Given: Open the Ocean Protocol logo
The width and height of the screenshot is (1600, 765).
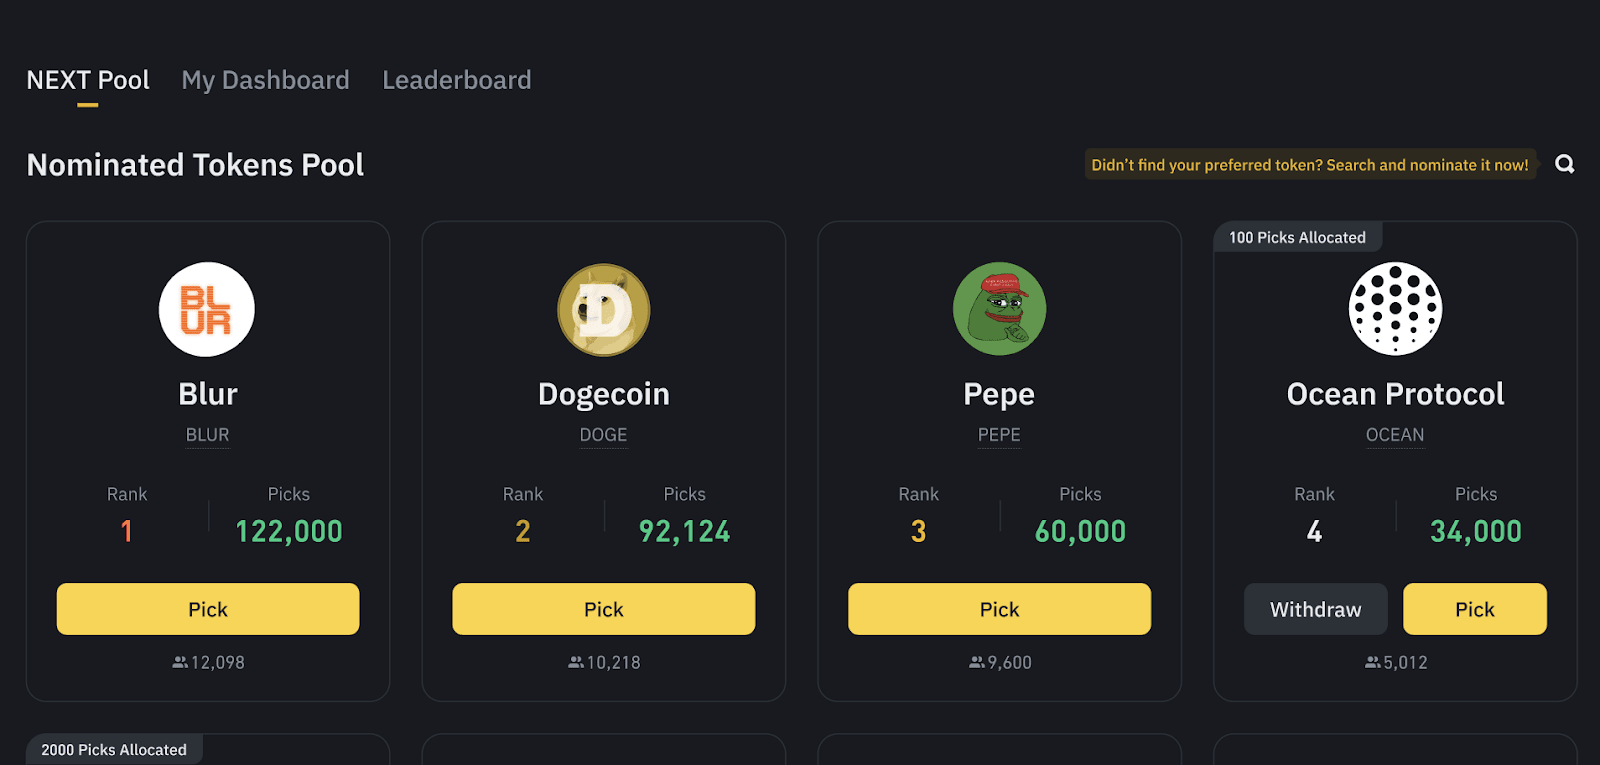Looking at the screenshot, I should [x=1395, y=310].
